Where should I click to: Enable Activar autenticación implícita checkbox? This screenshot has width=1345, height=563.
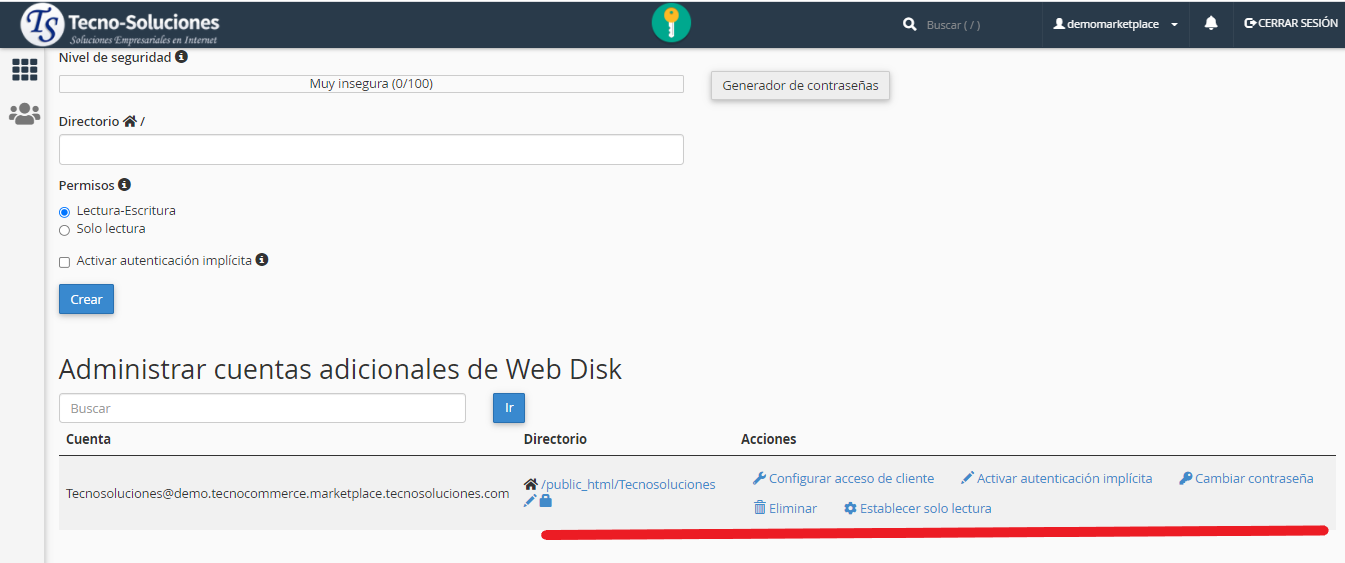point(65,262)
